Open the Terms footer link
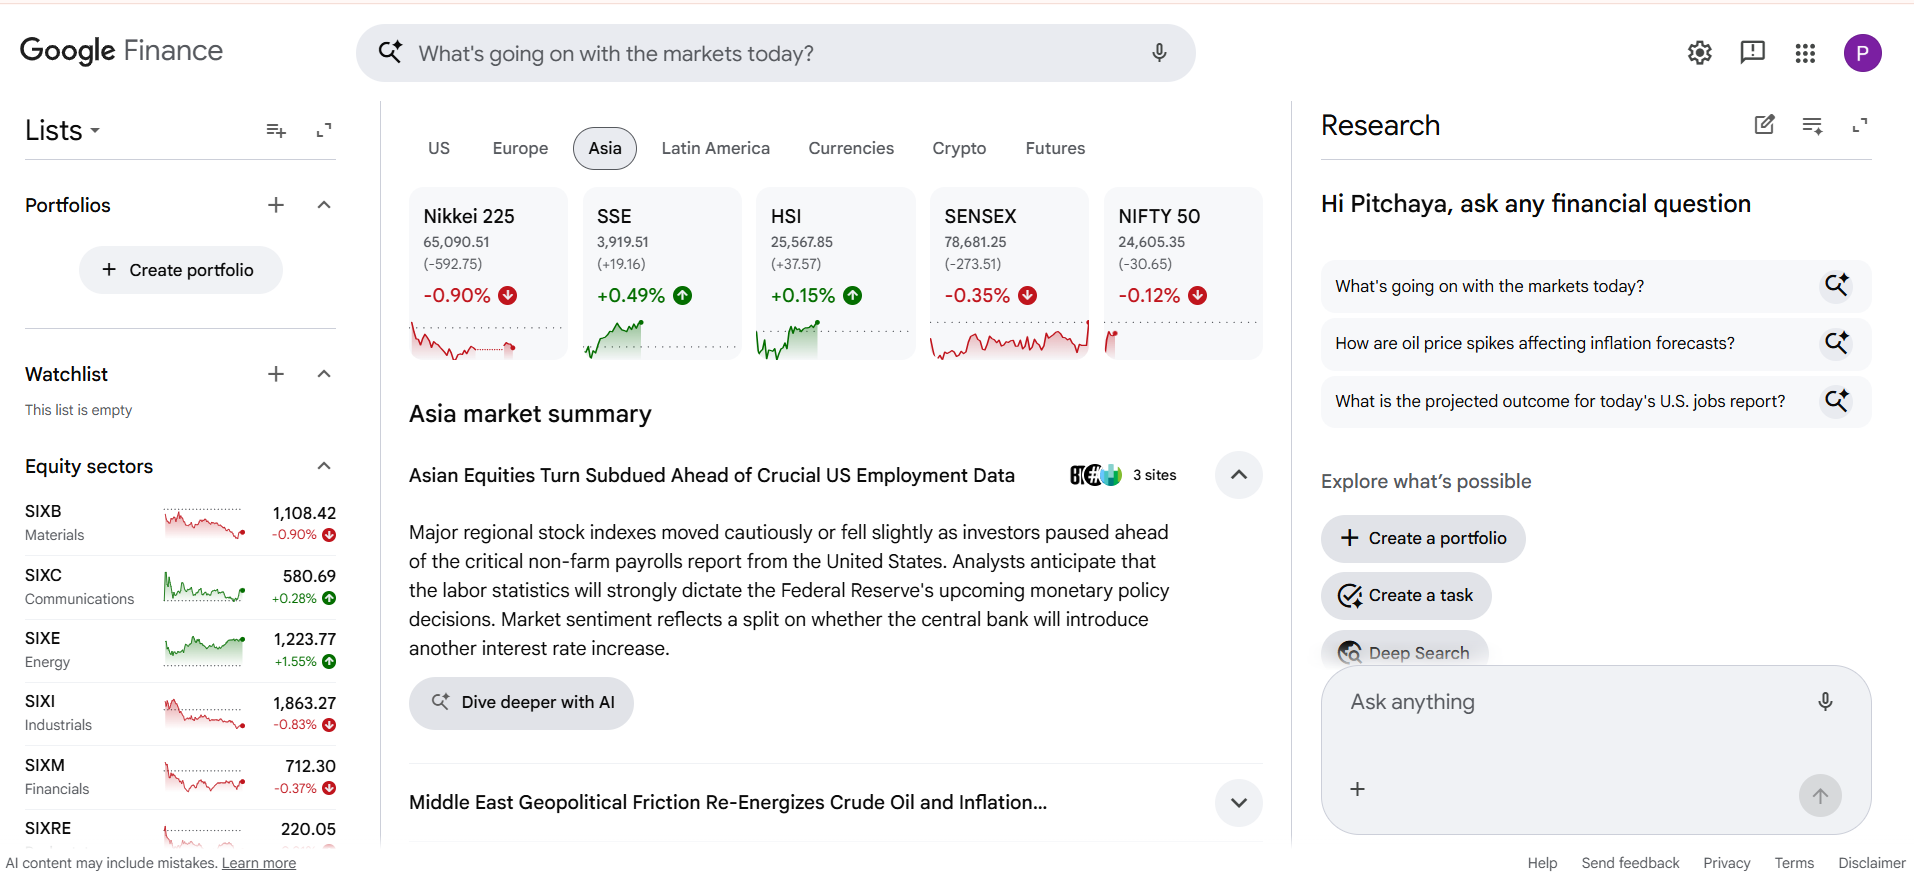This screenshot has height=879, width=1914. click(1794, 863)
